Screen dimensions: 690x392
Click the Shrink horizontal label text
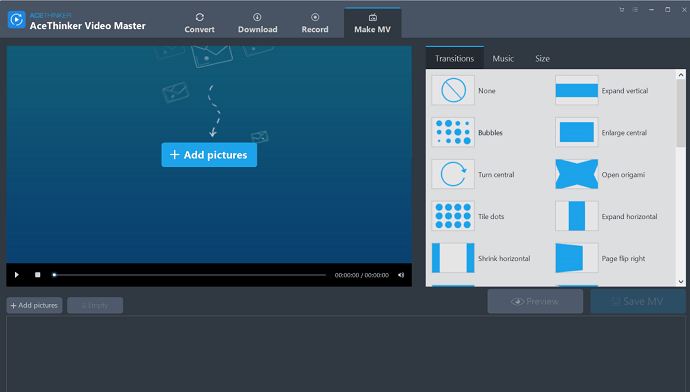point(504,258)
